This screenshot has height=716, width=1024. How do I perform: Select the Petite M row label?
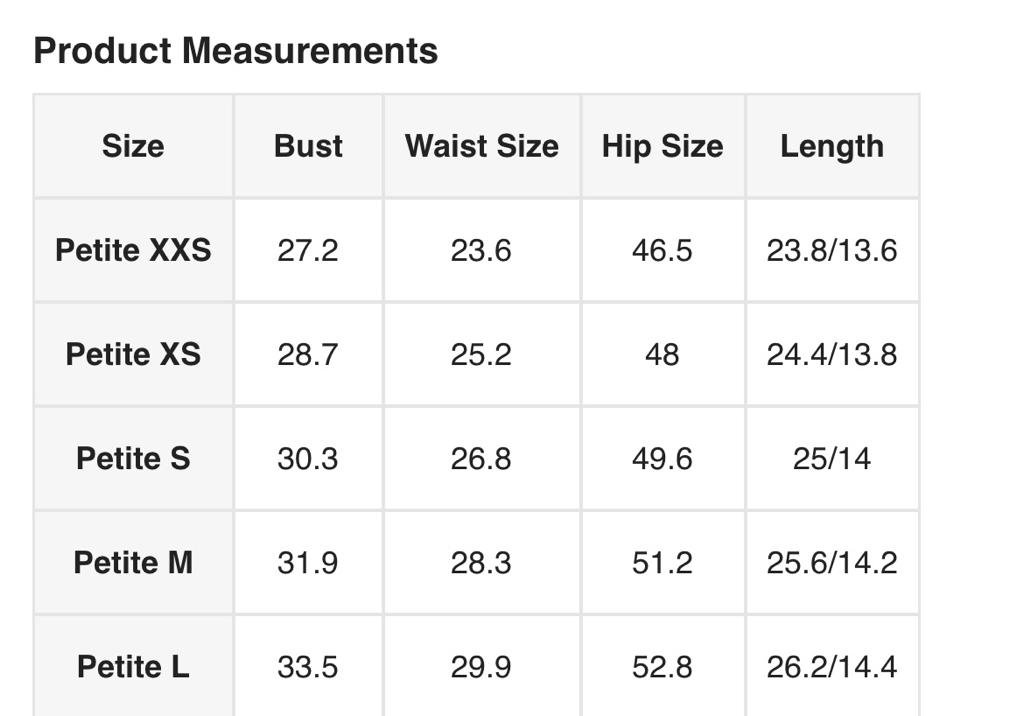pos(133,563)
